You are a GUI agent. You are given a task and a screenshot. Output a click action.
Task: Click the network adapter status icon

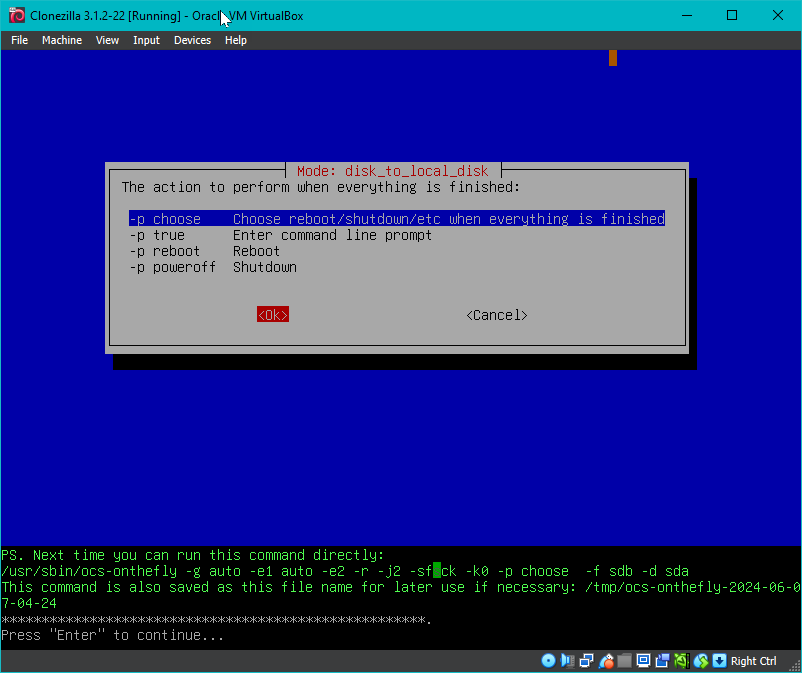click(586, 661)
